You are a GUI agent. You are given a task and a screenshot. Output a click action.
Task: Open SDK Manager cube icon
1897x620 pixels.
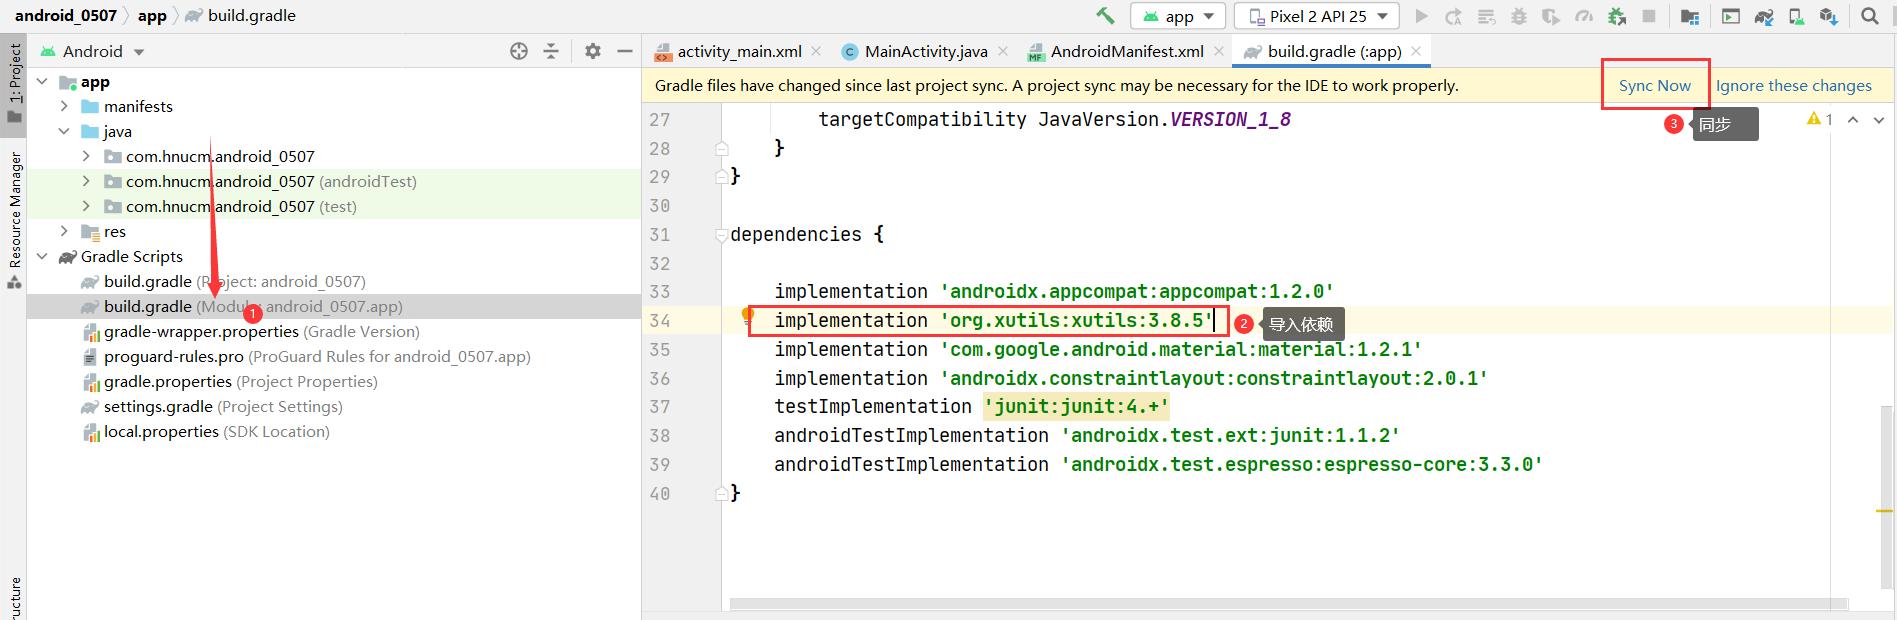(x=1829, y=16)
